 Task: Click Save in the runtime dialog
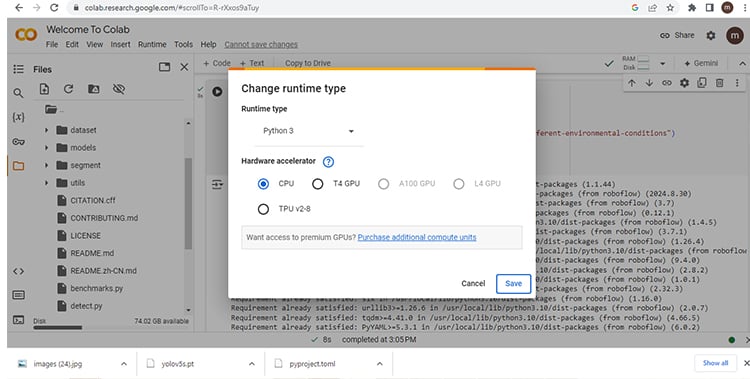tap(513, 284)
